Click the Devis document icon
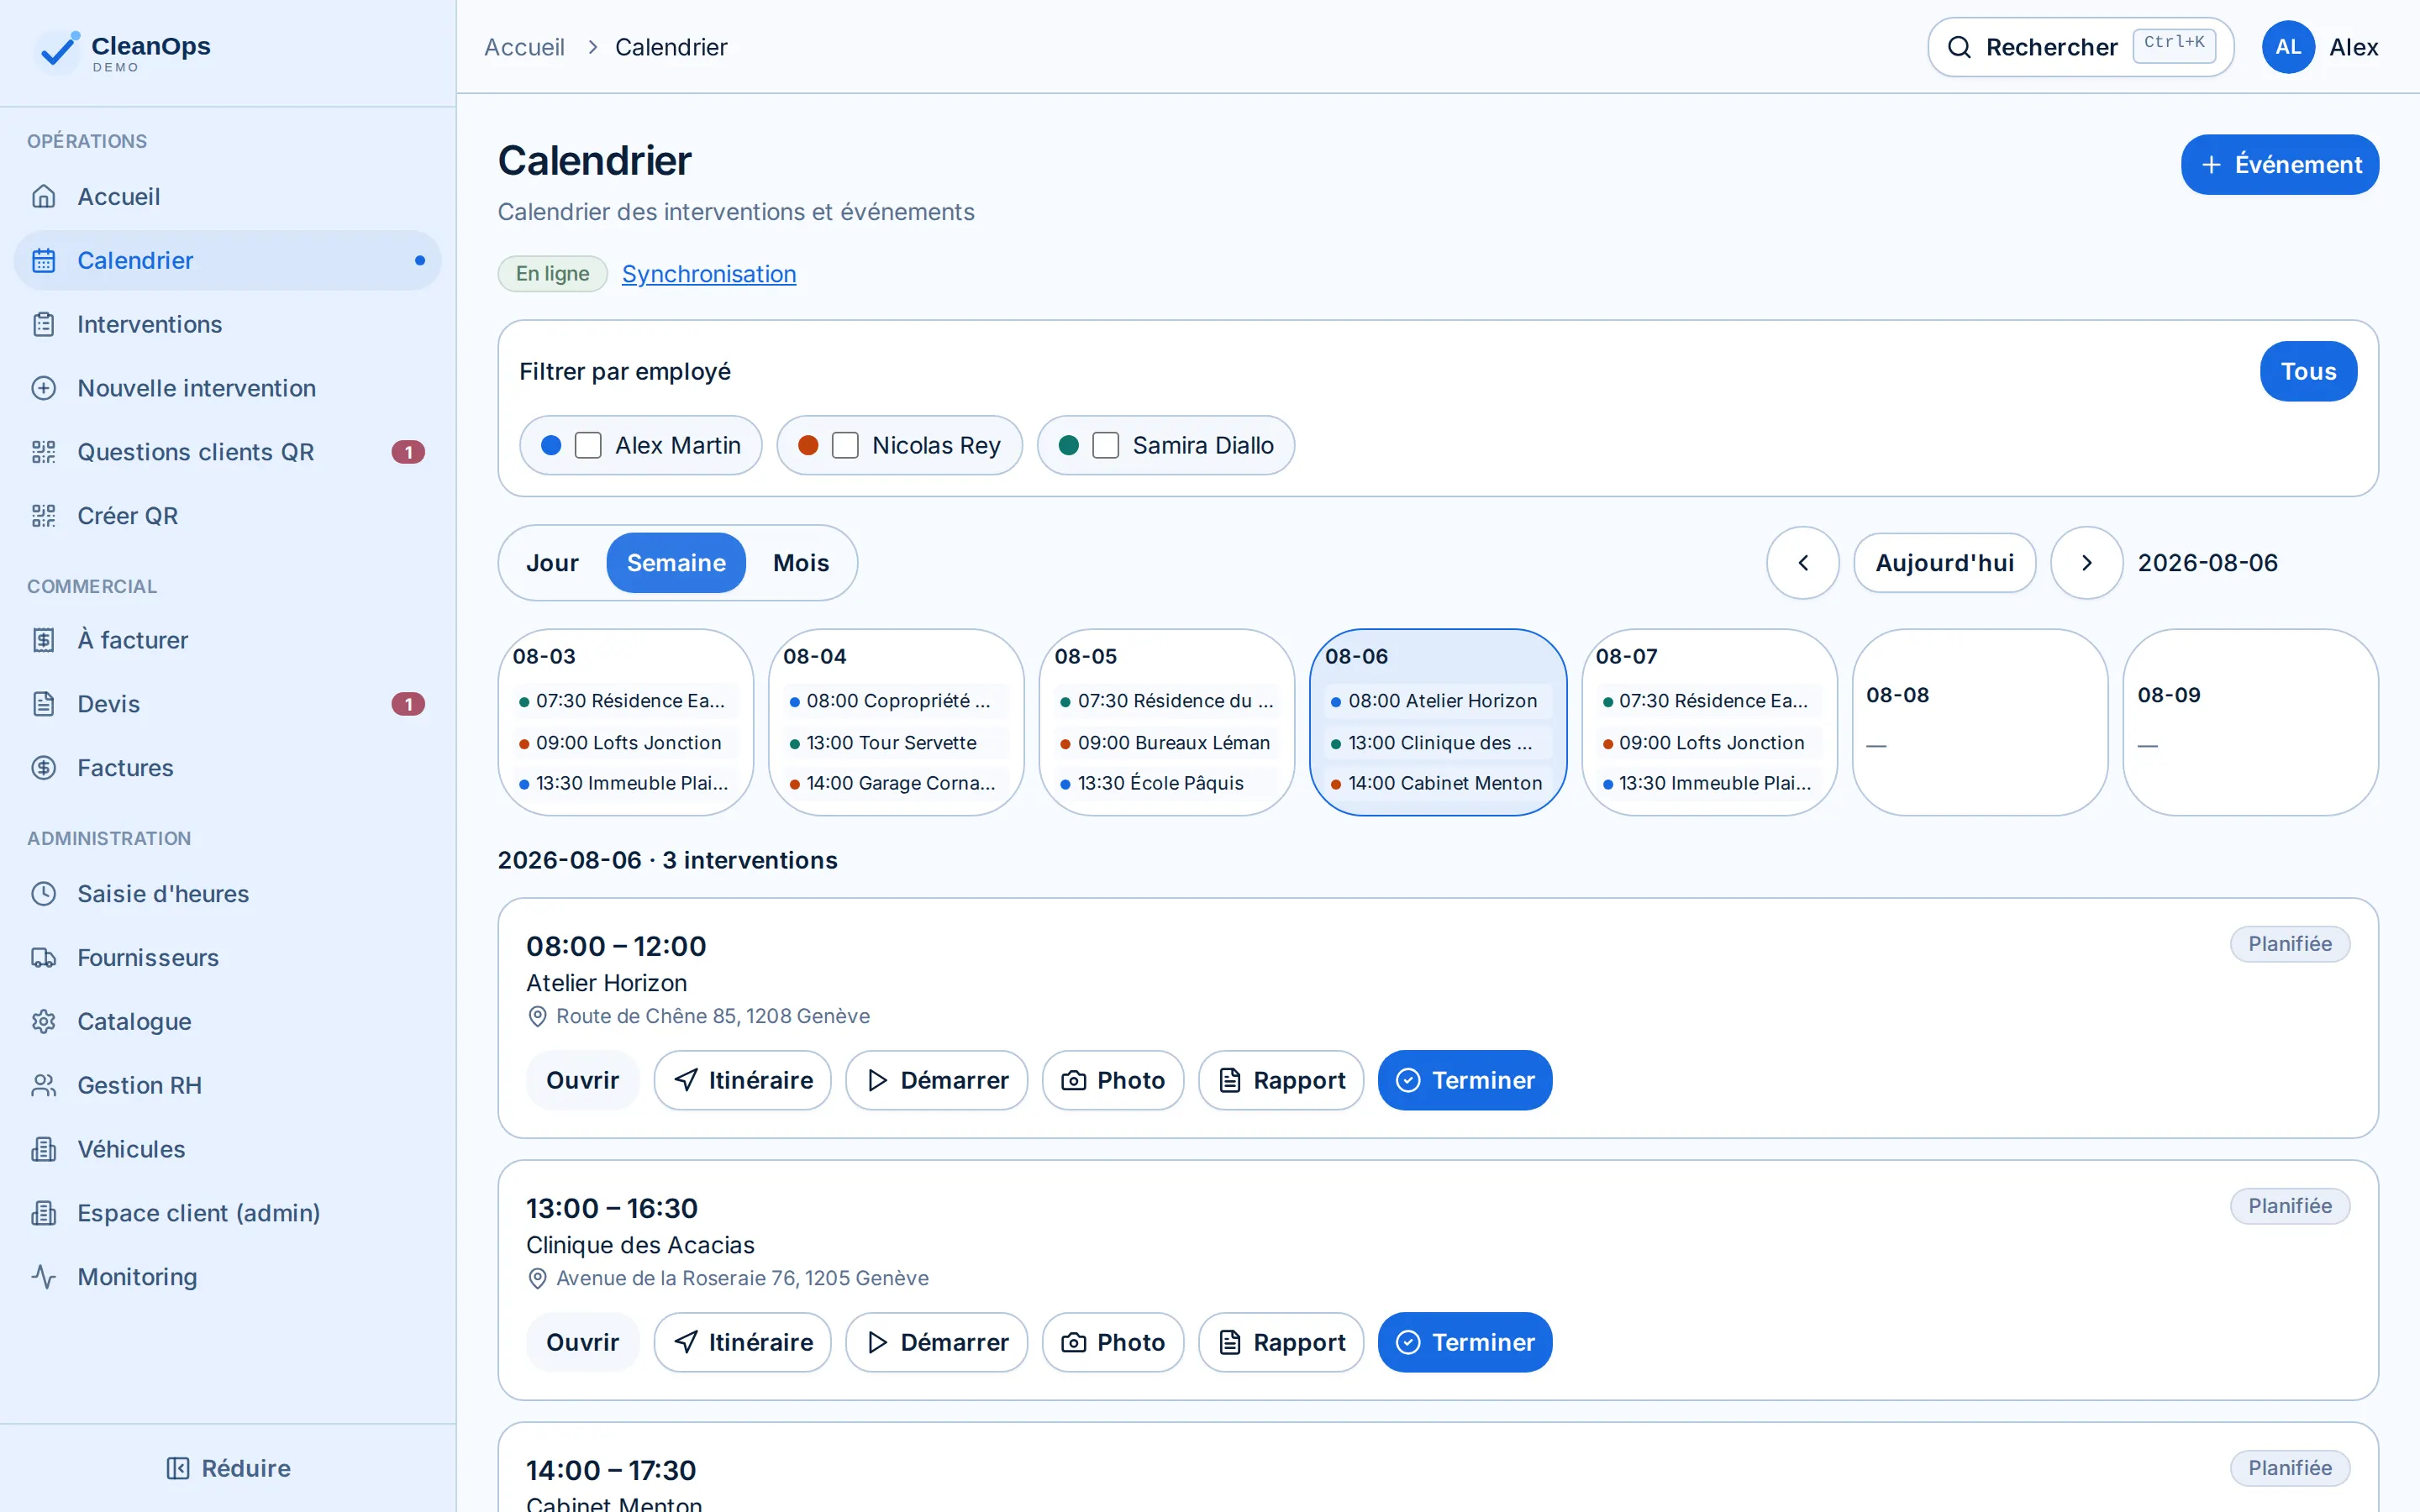This screenshot has height=1512, width=2420. [x=44, y=705]
